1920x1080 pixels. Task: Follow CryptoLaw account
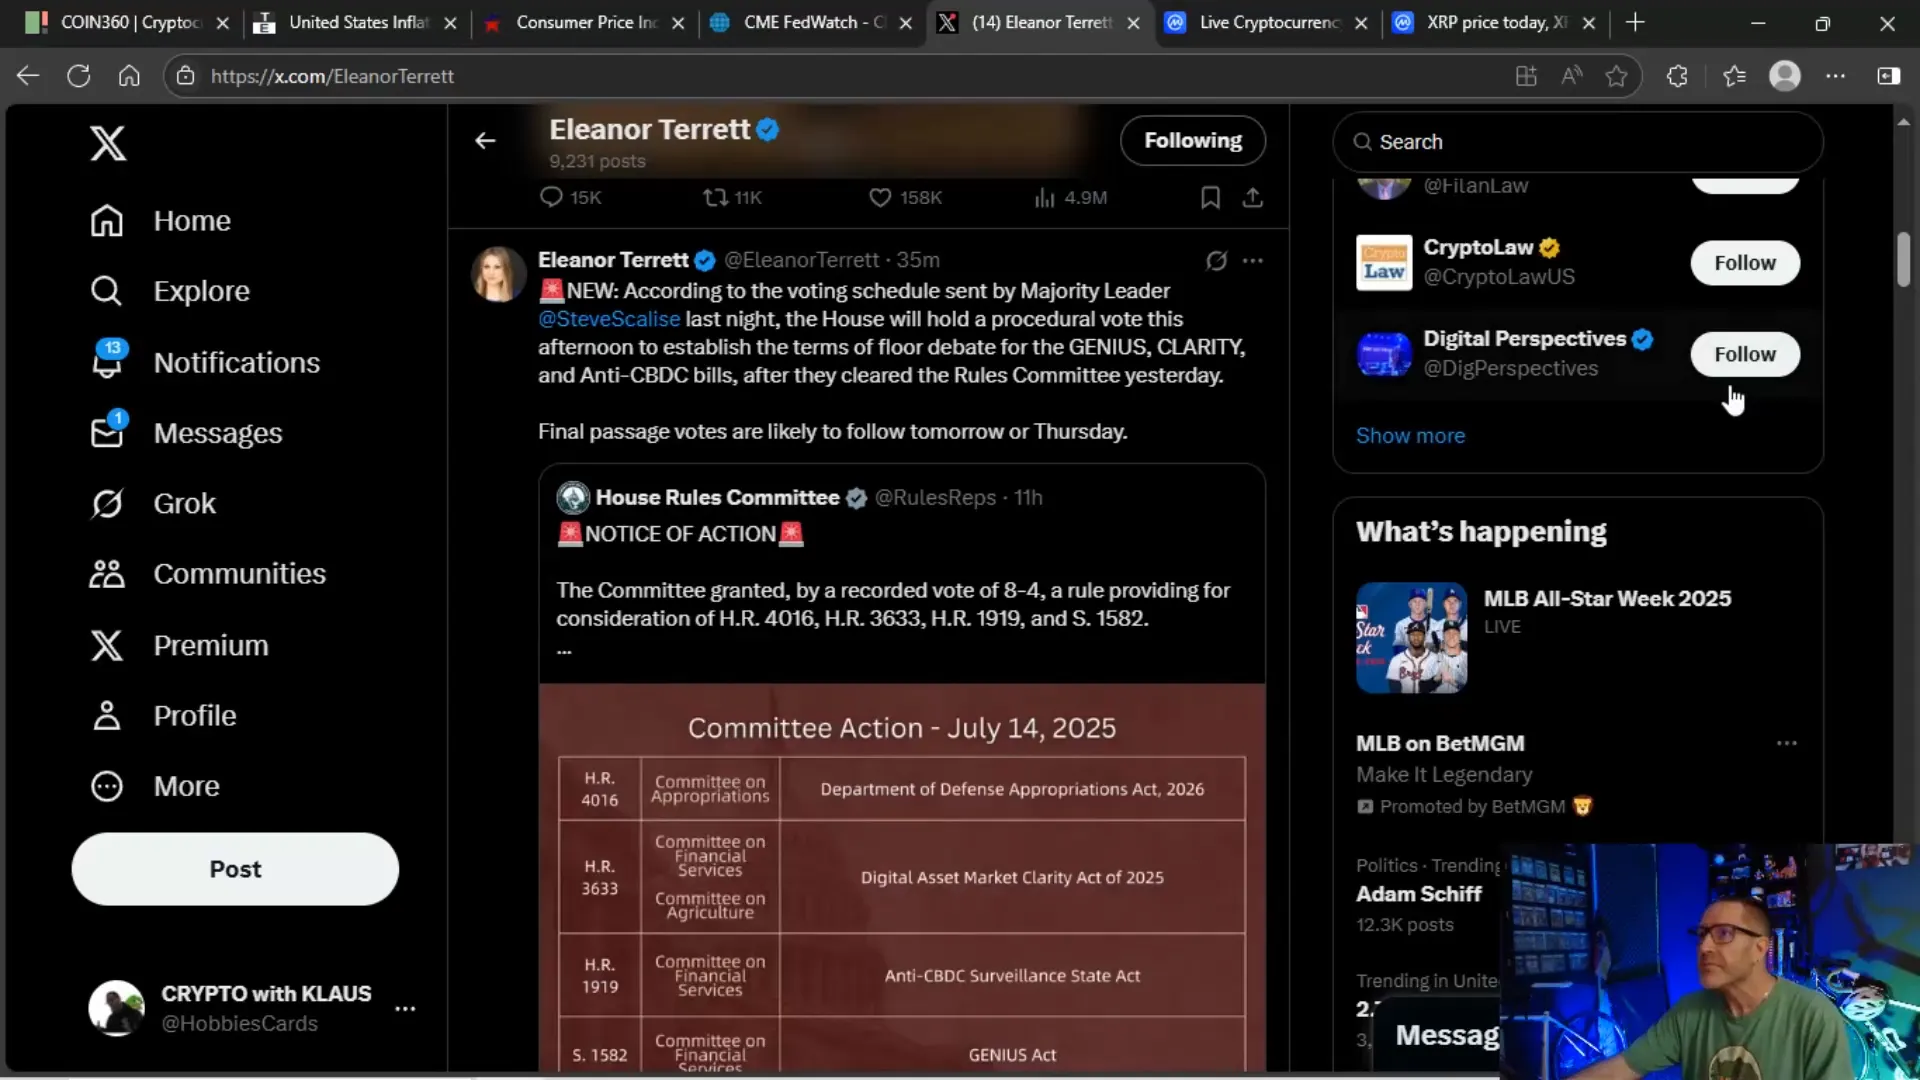coord(1744,263)
